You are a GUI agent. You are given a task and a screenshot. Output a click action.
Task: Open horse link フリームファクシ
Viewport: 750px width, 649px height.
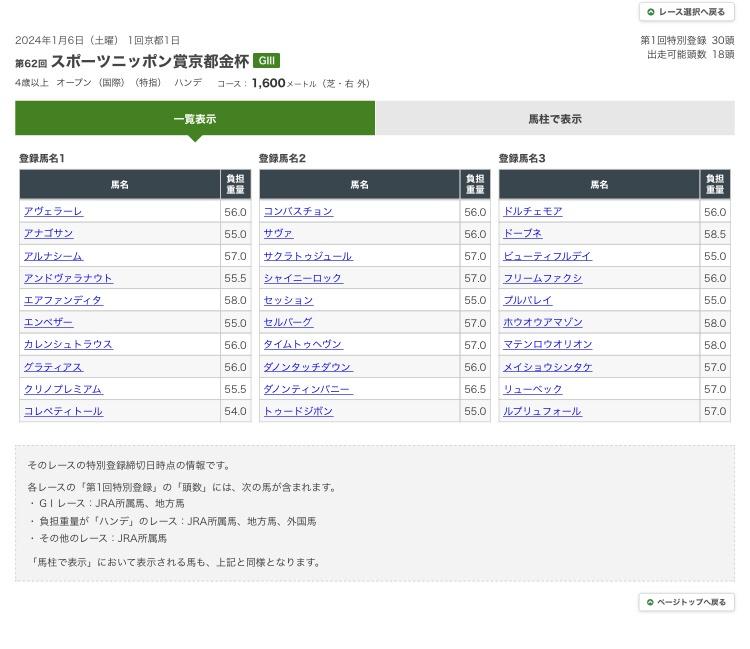tap(543, 278)
